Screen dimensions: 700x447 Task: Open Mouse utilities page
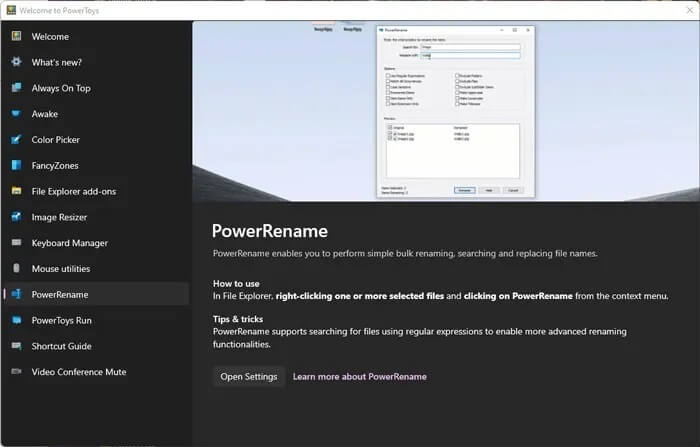tap(95, 269)
